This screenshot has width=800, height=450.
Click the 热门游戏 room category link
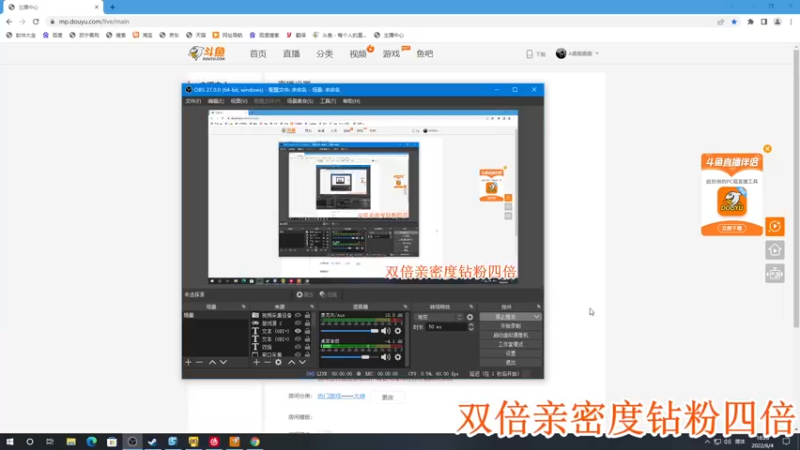point(341,396)
